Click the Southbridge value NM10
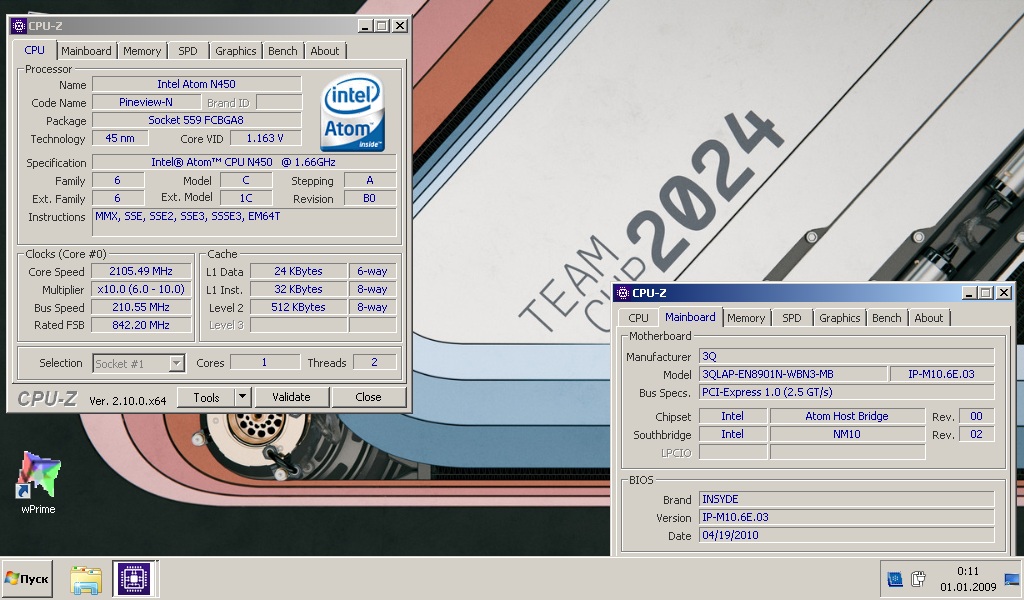This screenshot has width=1024, height=600. tap(847, 434)
